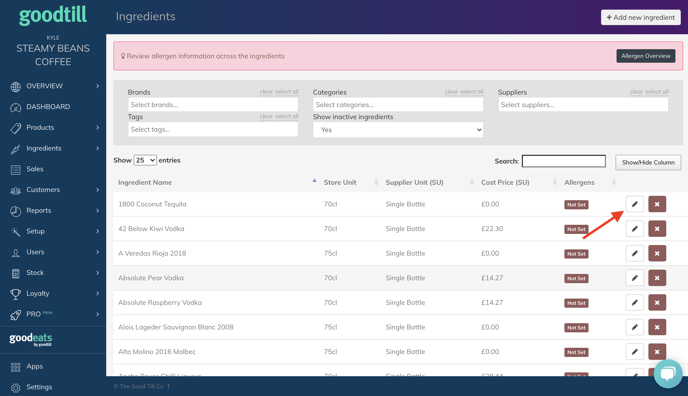Remove Absolute Raspberry Vodka with X icon

657,302
